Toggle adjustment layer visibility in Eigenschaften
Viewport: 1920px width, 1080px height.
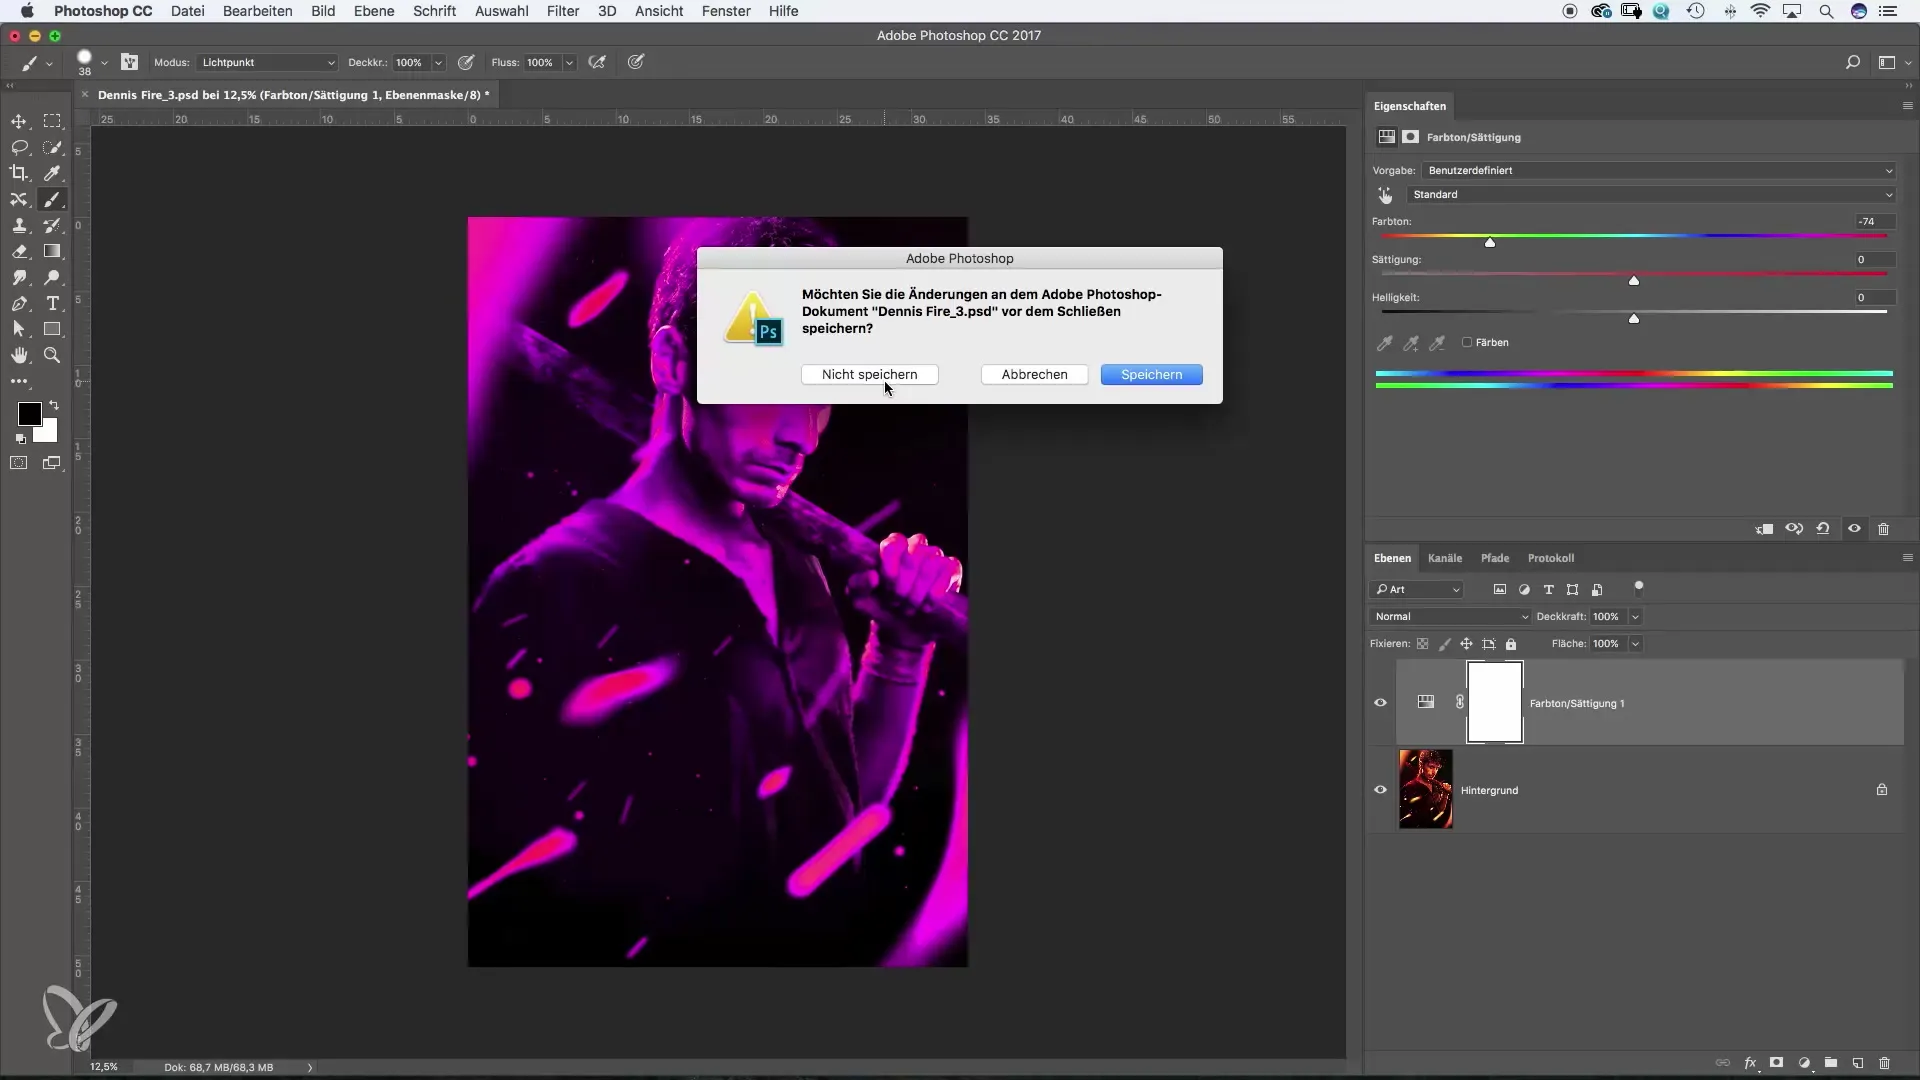coord(1854,529)
